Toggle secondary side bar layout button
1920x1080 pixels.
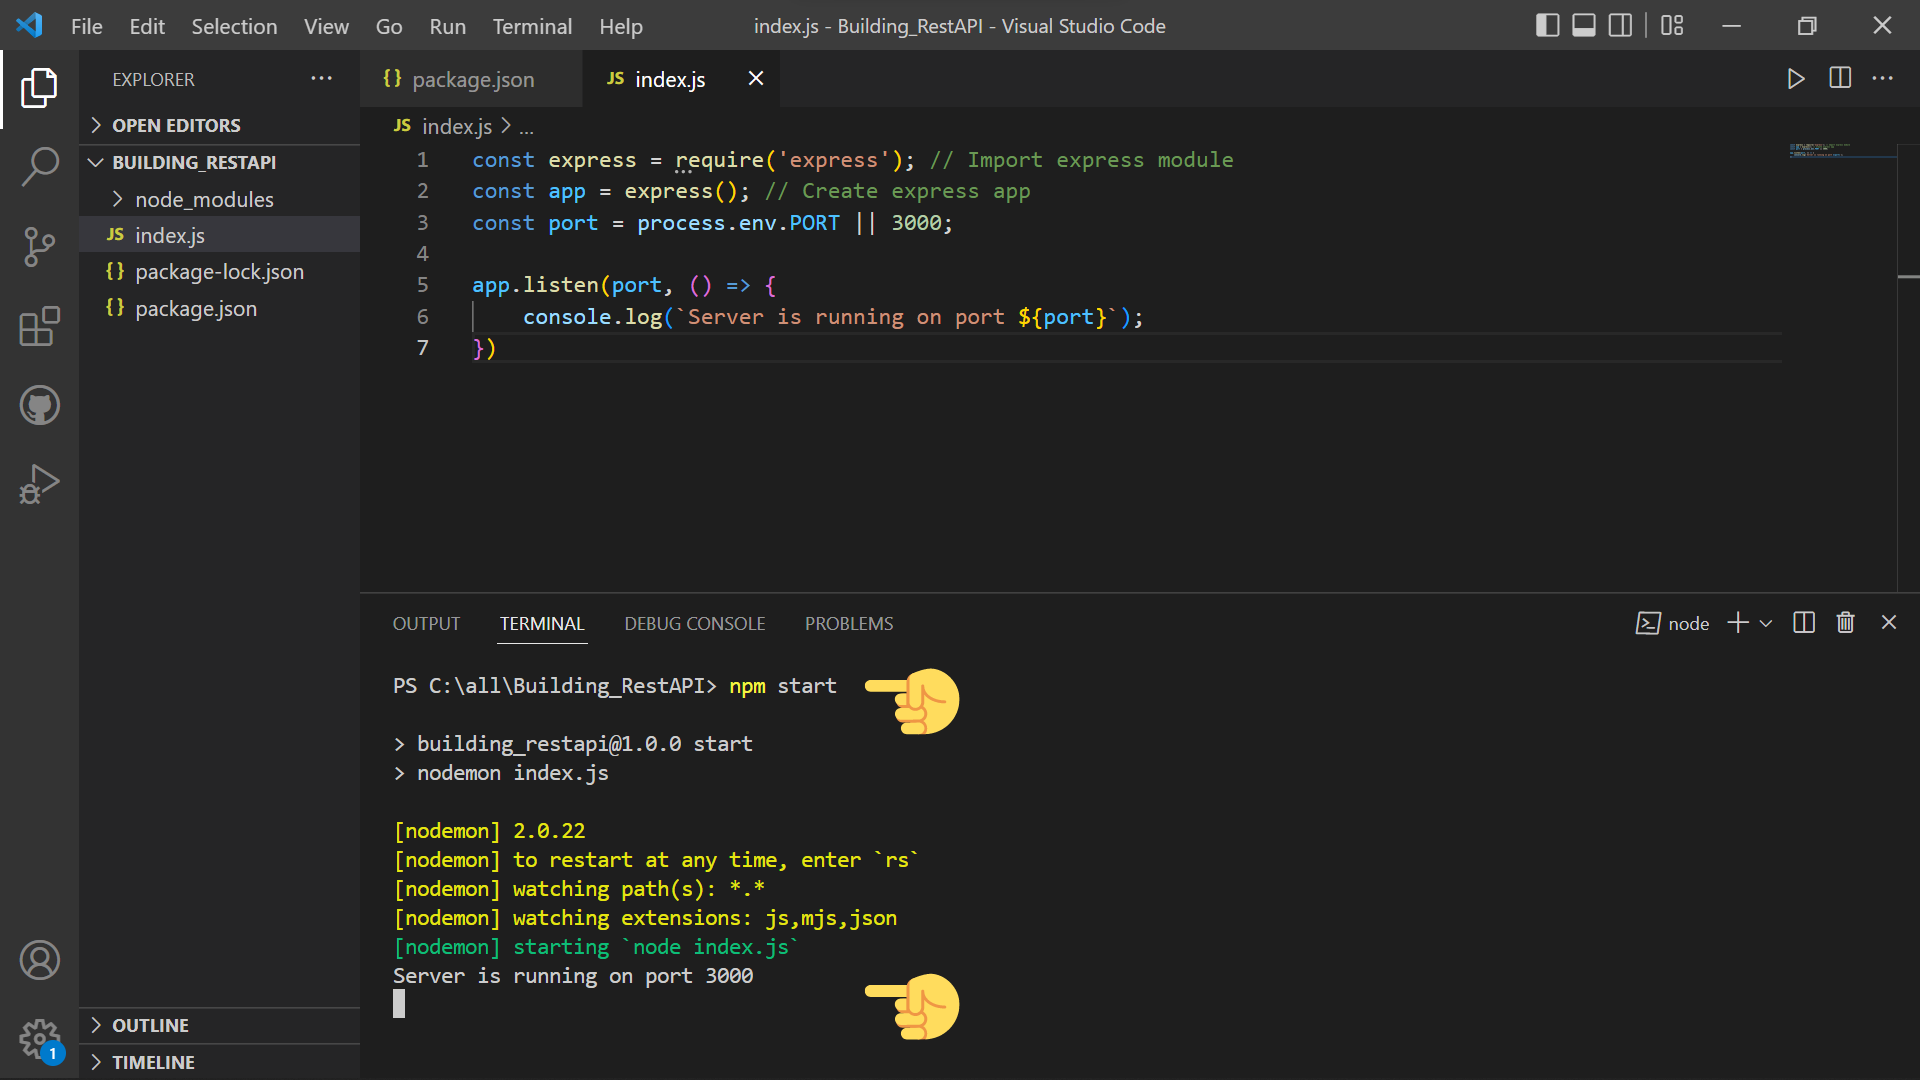coord(1620,26)
